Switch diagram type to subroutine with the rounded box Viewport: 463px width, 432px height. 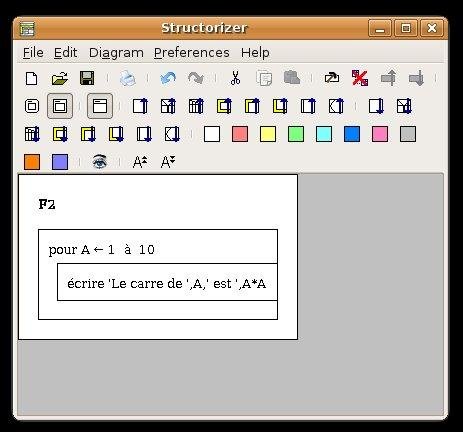click(x=32, y=106)
